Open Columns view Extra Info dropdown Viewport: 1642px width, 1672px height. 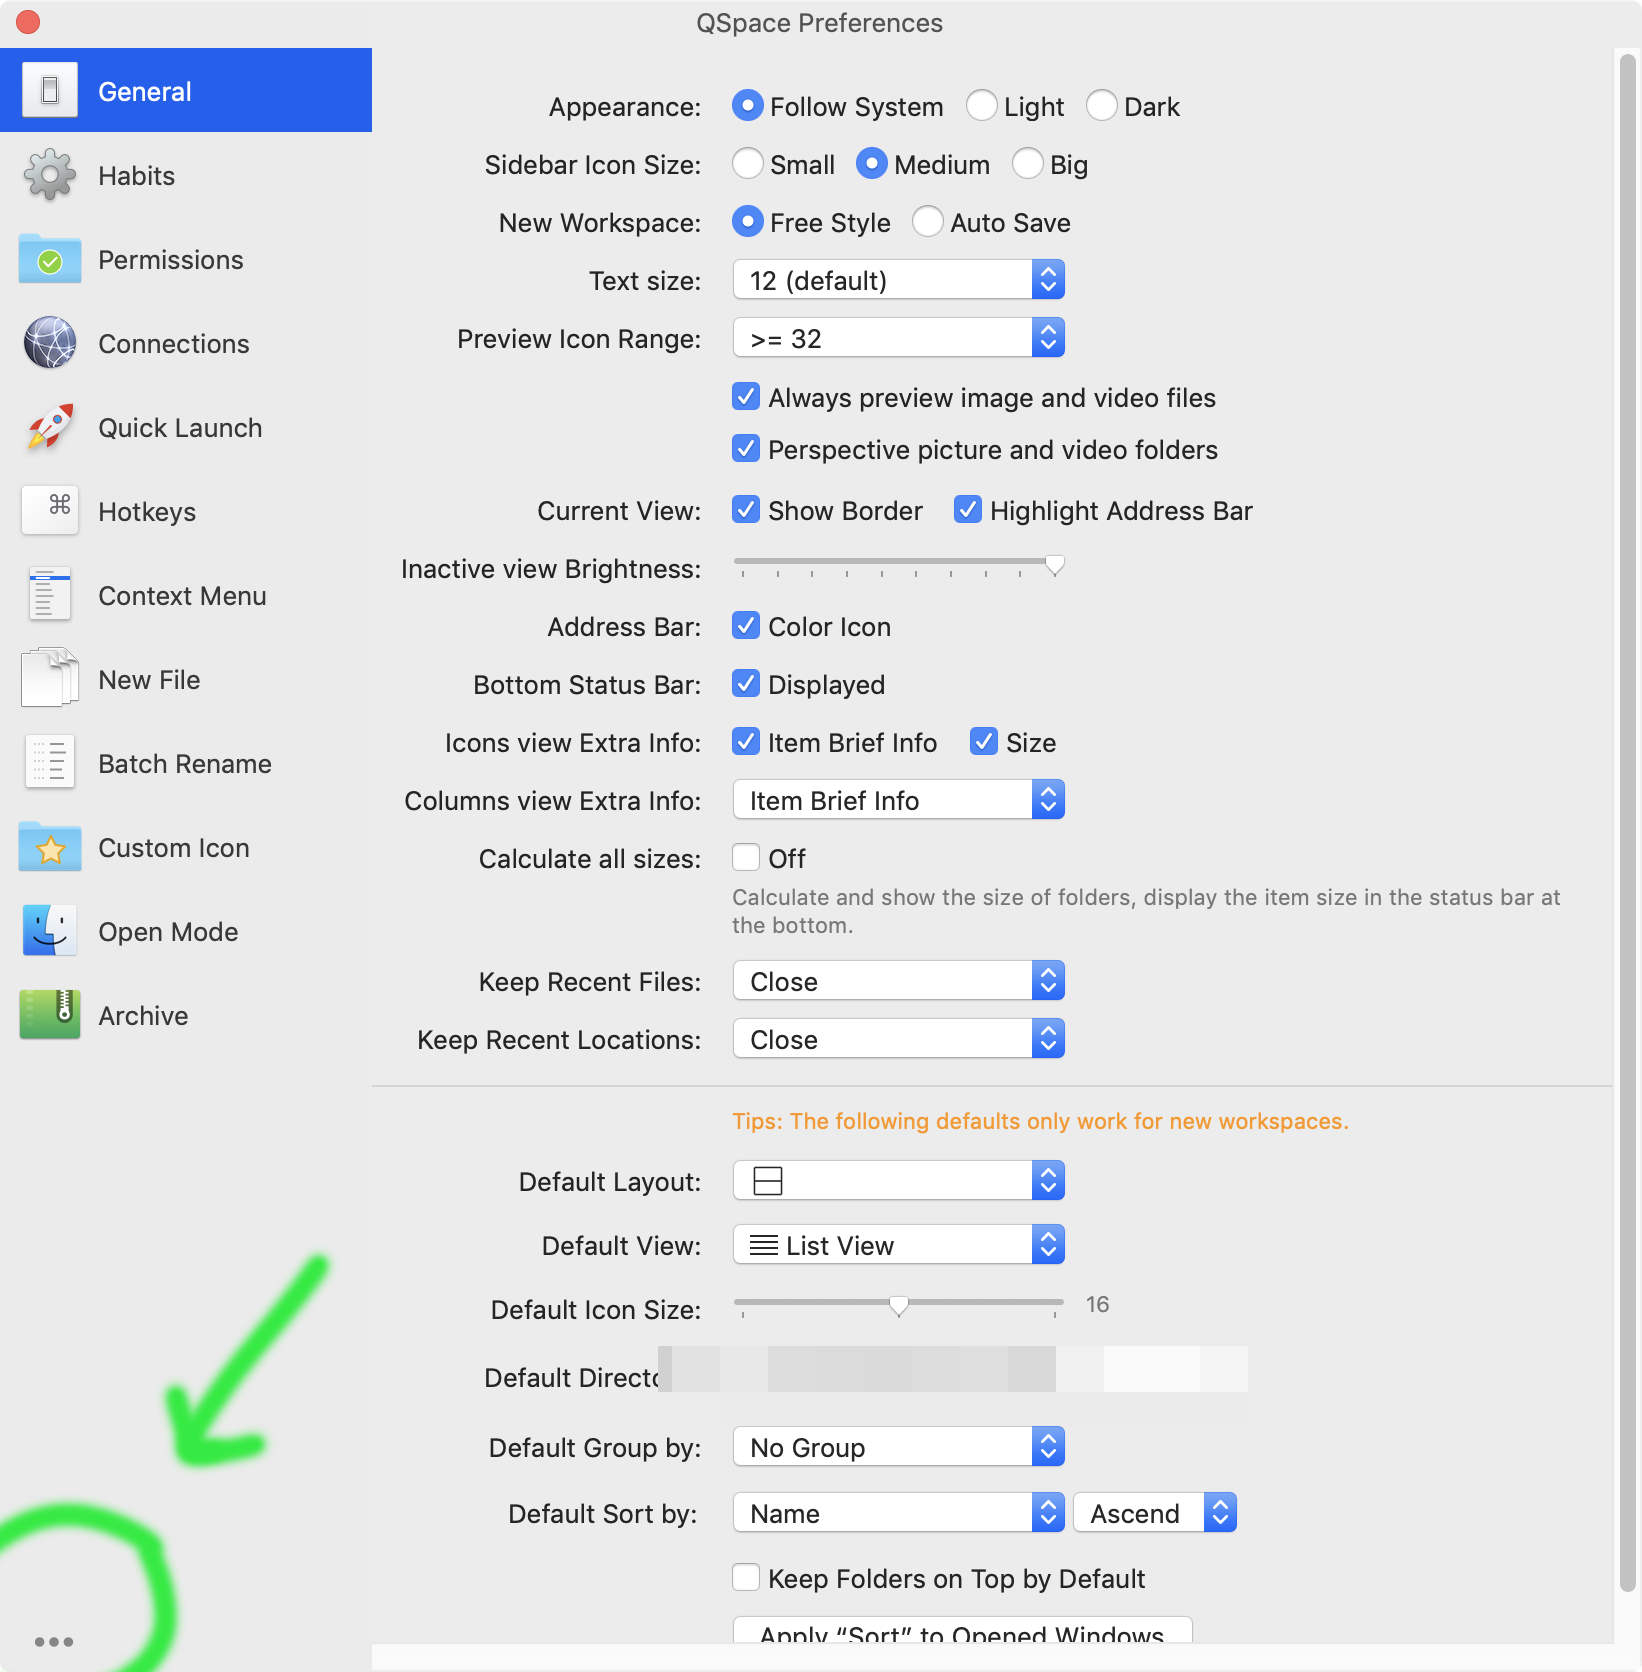point(899,800)
